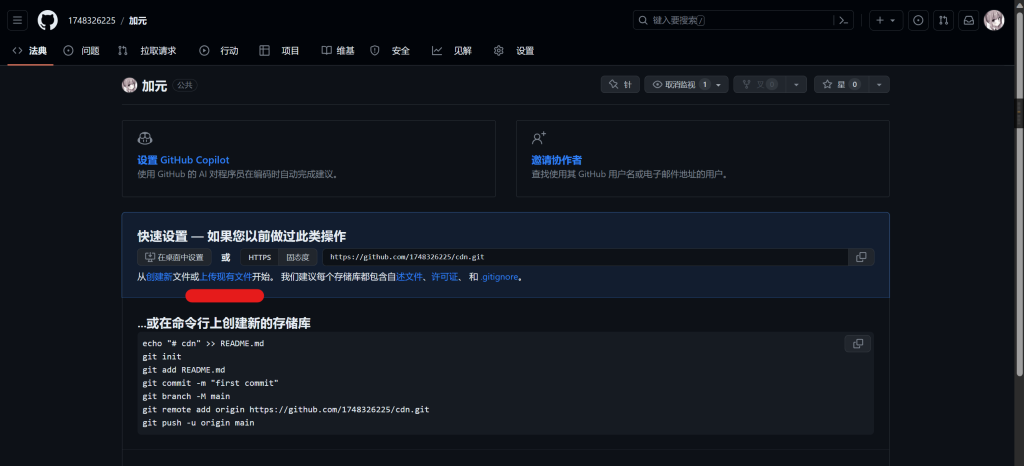Switch to the 维基 wiki tab
The width and height of the screenshot is (1024, 466).
click(338, 51)
